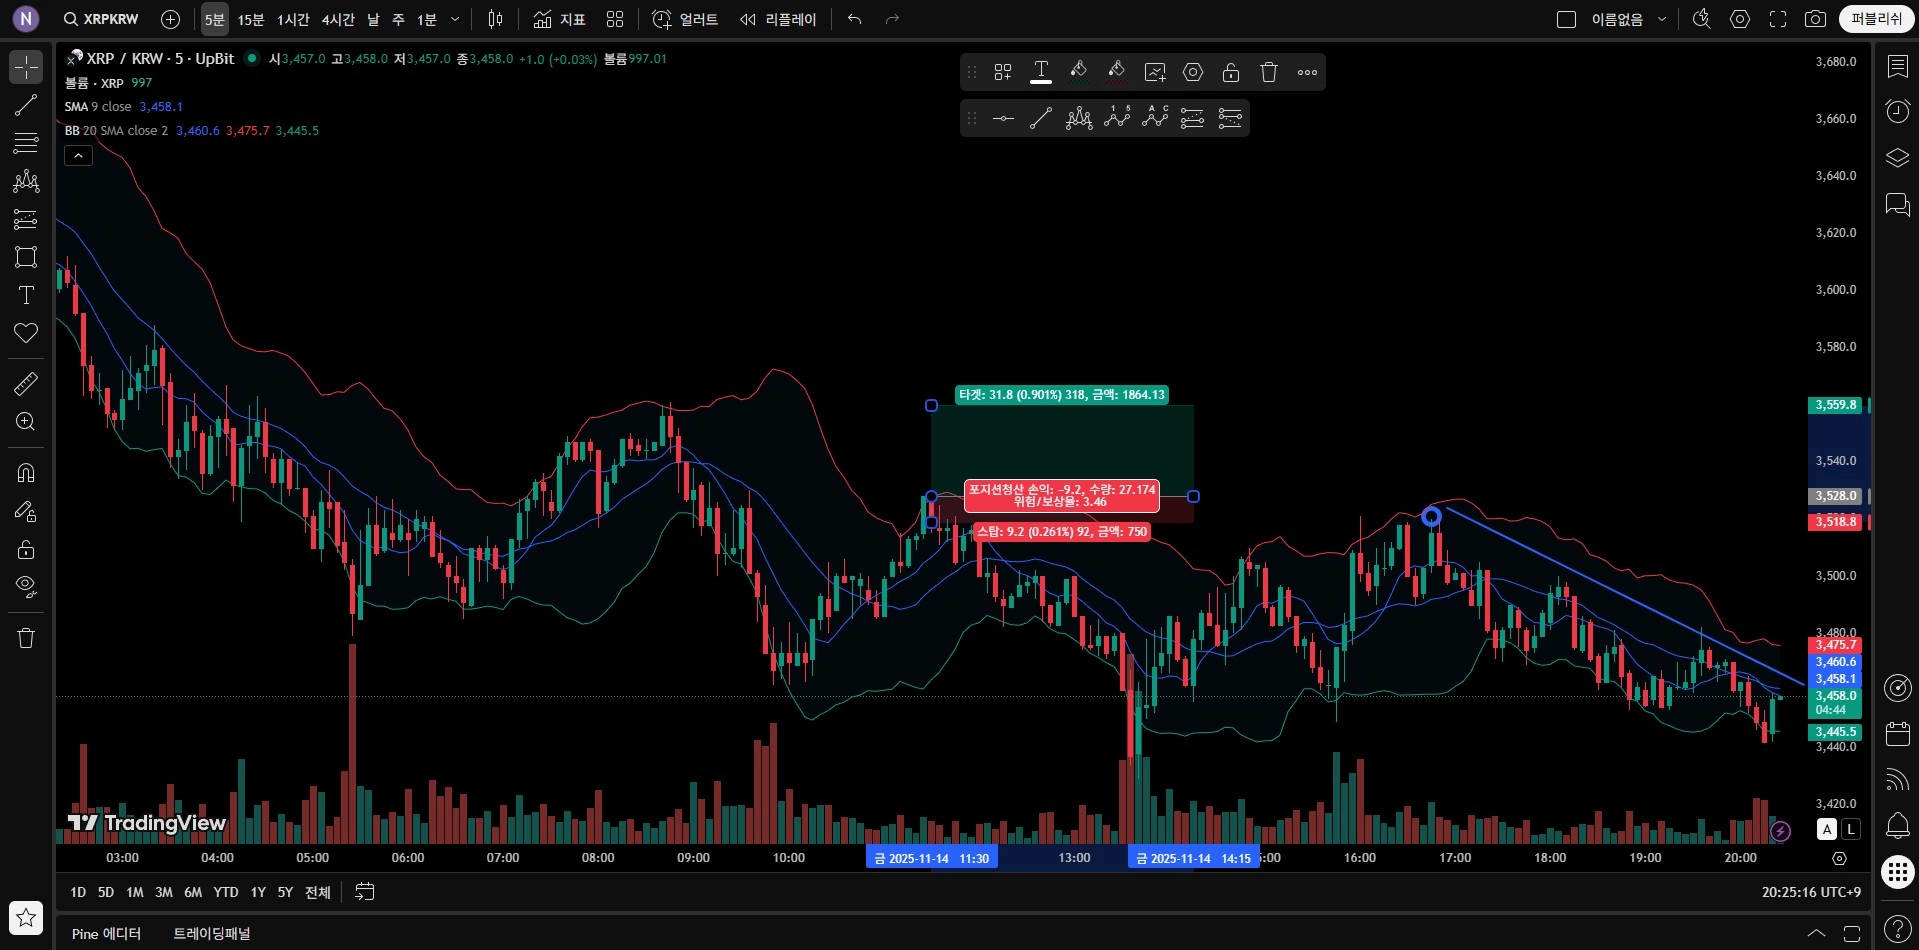Select the horizontal line favorite tool
This screenshot has height=950, width=1919.
point(1003,119)
